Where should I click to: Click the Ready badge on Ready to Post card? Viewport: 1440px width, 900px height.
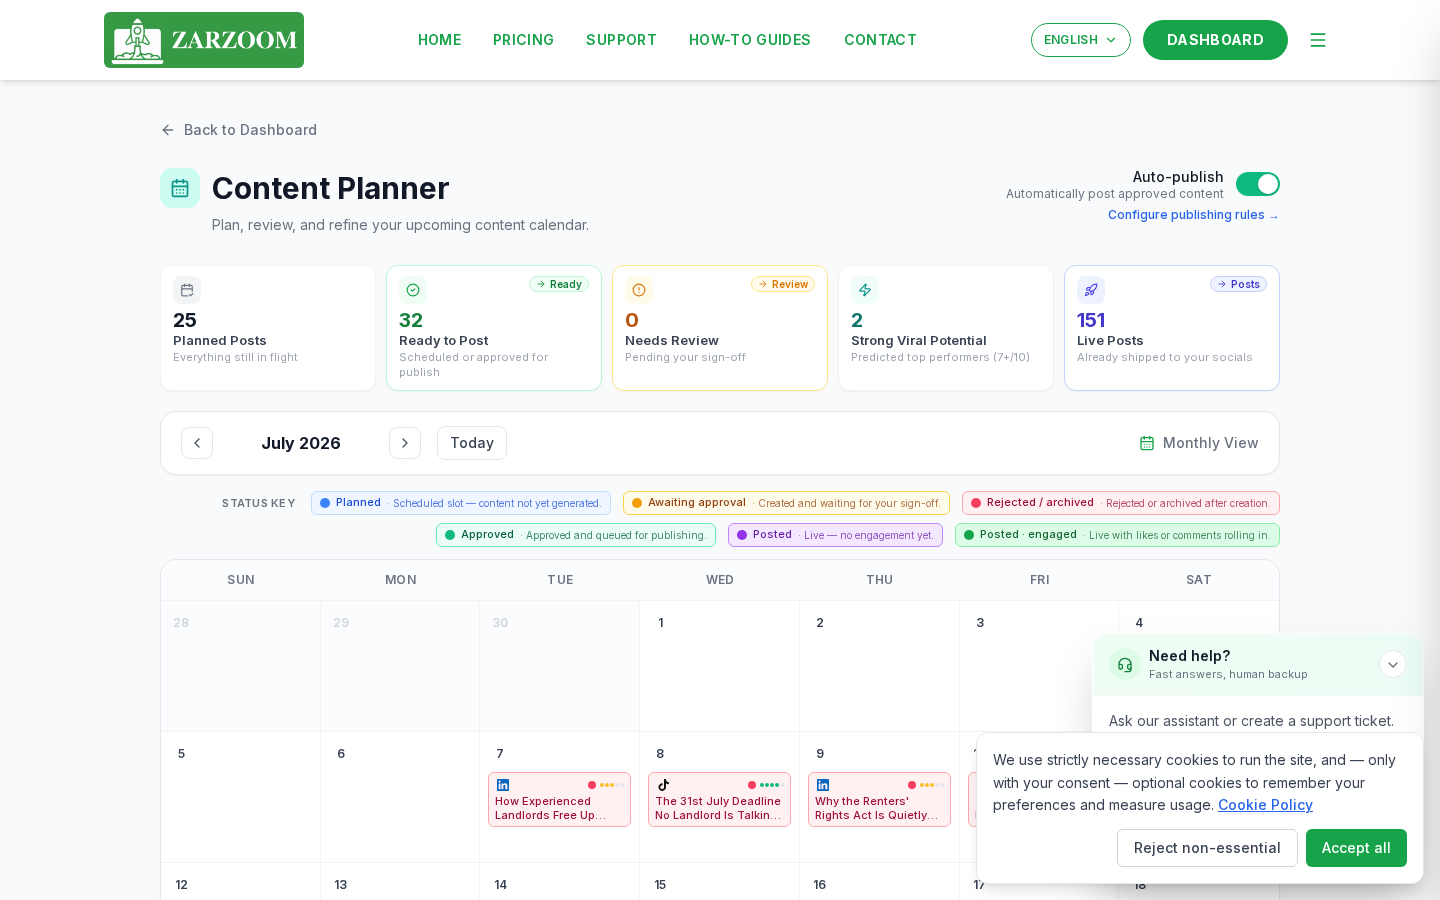click(x=559, y=284)
